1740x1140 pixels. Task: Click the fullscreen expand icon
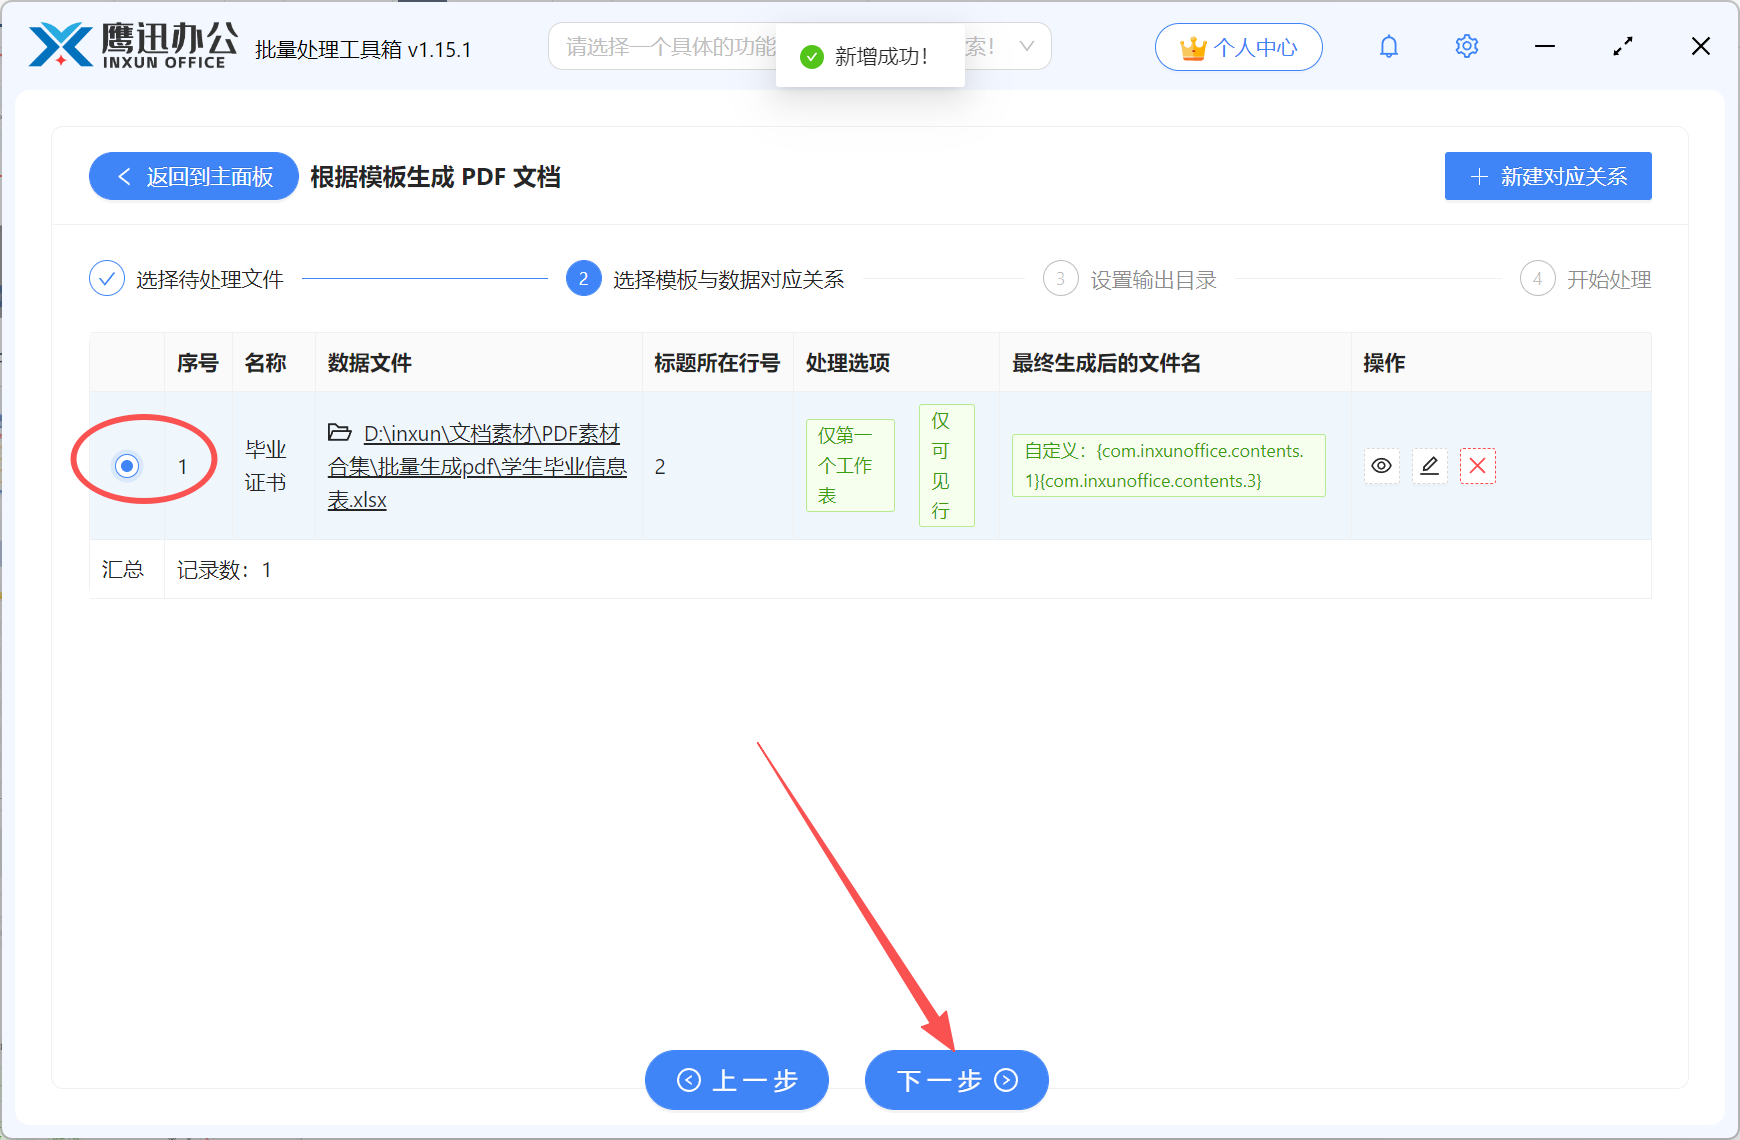tap(1623, 46)
